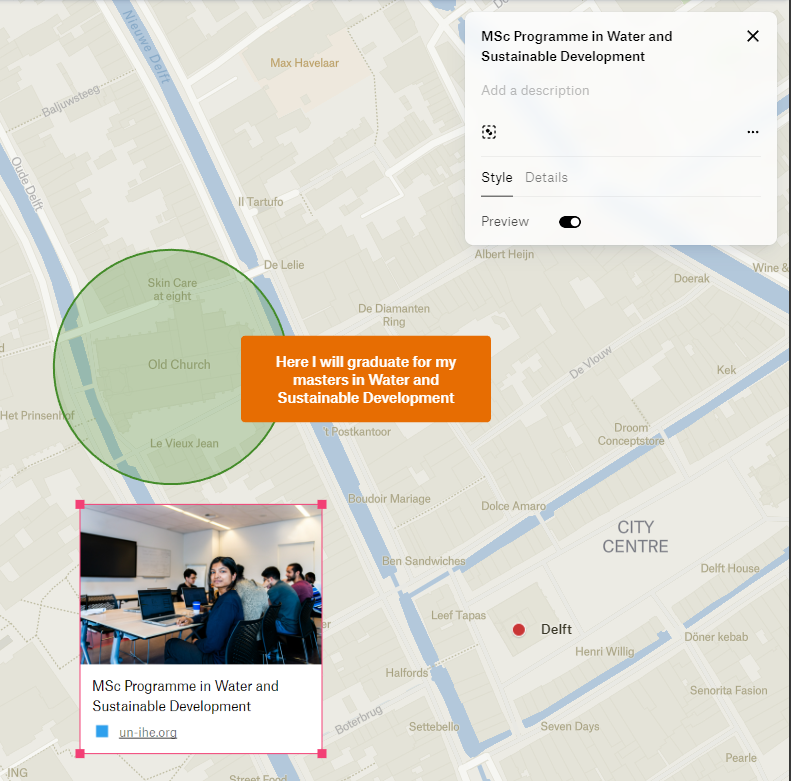Click the panel title to edit it

click(576, 46)
